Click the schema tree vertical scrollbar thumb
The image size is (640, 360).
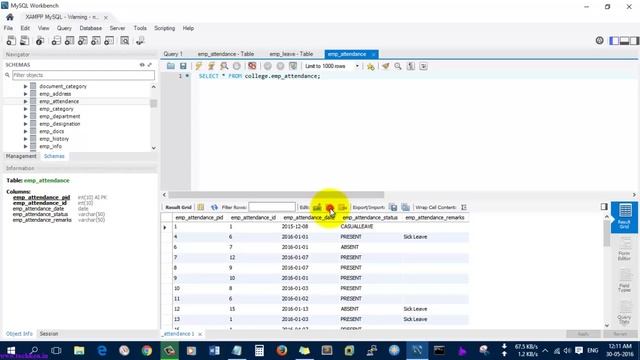pyautogui.click(x=153, y=103)
